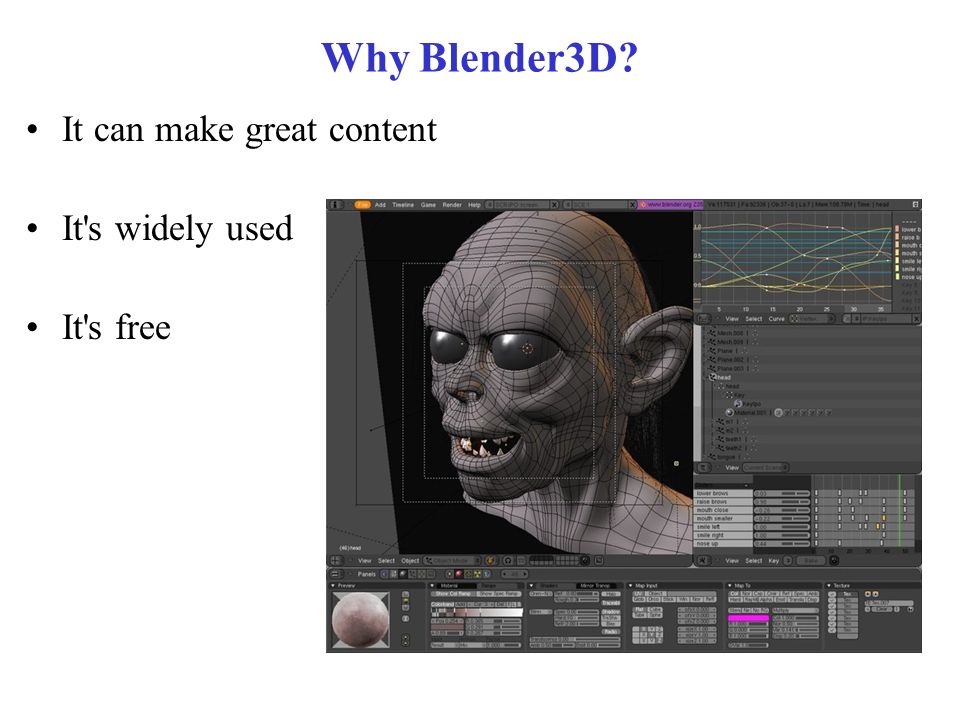Open the scene selector dropdown in the top header
This screenshot has width=960, height=720.
tap(568, 204)
